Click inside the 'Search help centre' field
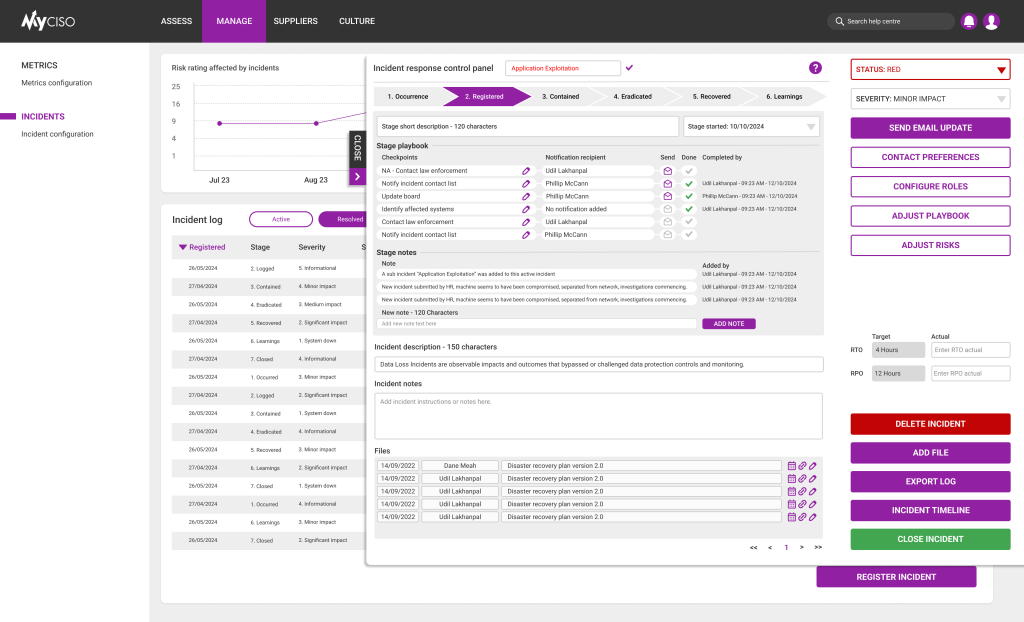This screenshot has width=1024, height=622. [890, 20]
